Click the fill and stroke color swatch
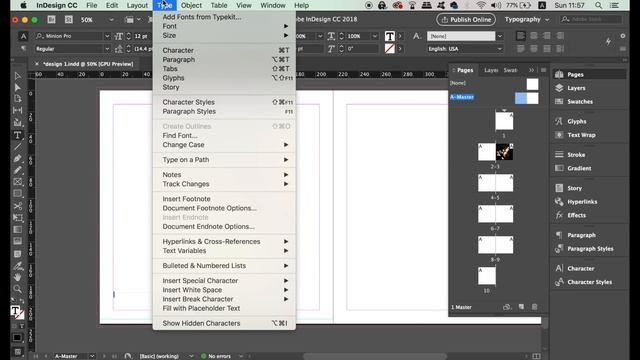 click(x=17, y=313)
